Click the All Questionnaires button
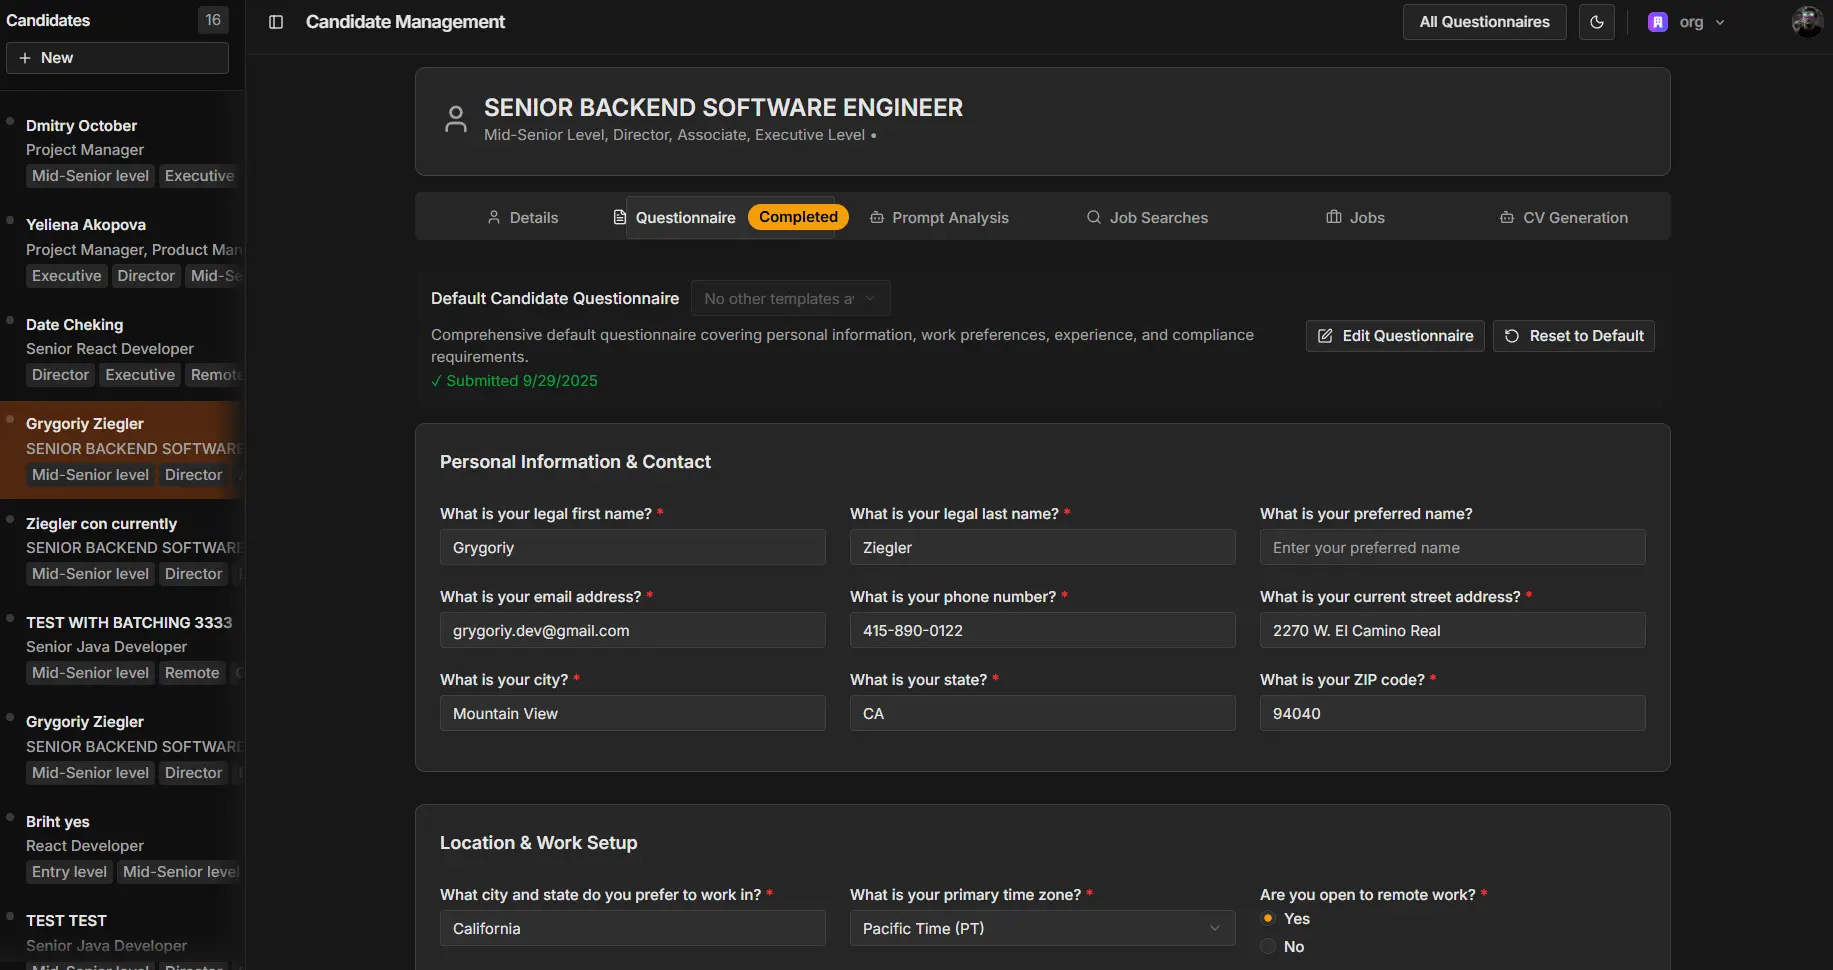 1484,22
